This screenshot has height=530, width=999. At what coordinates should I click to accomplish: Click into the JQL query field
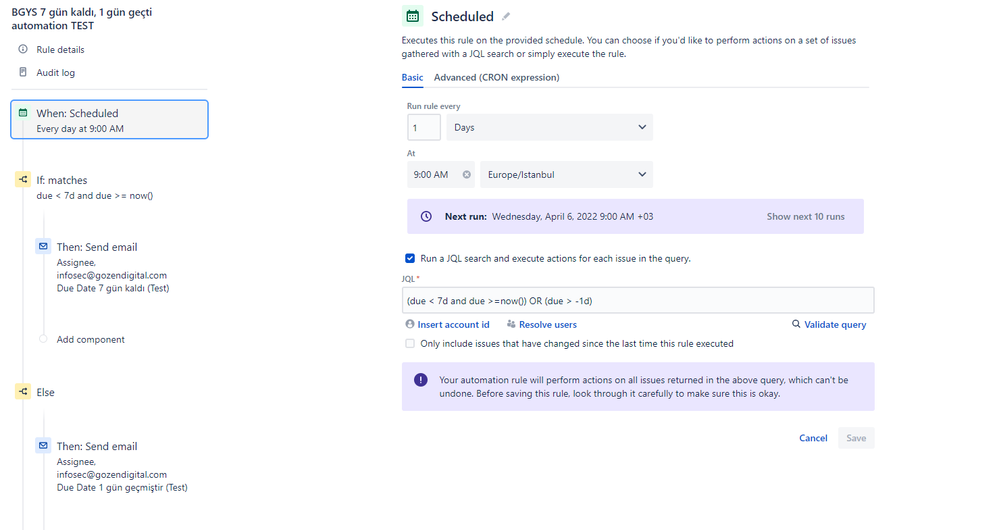[x=638, y=301]
